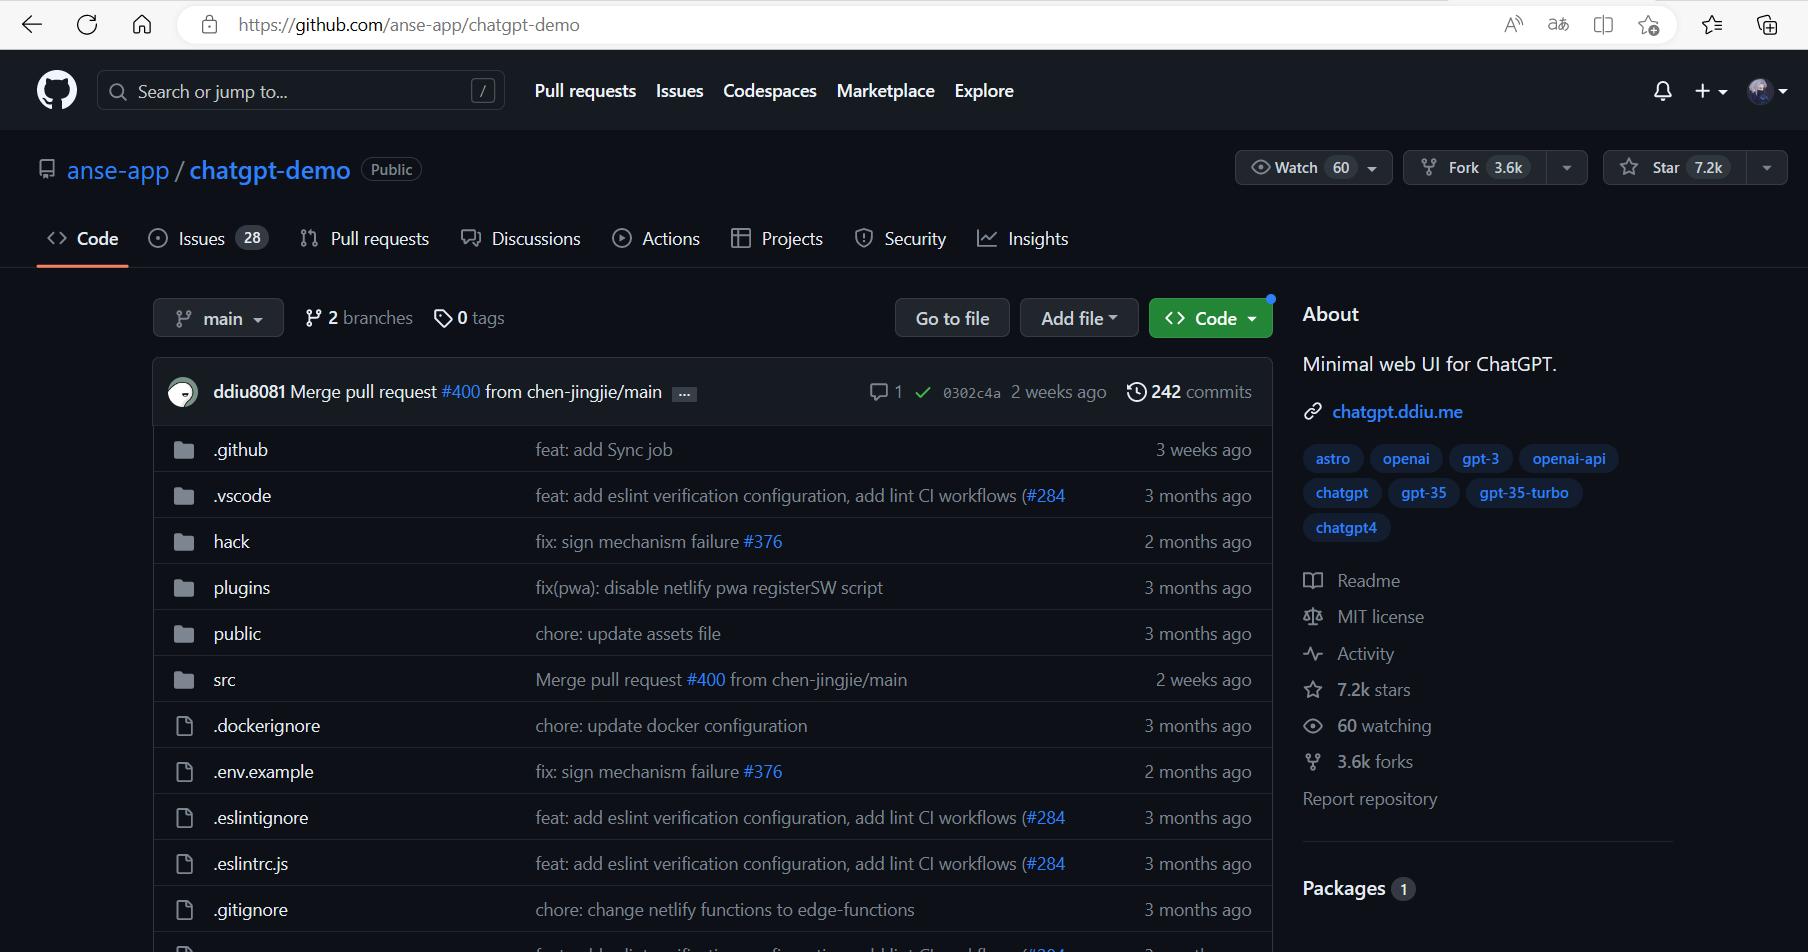Click the GitHub Octocat logo
The width and height of the screenshot is (1808, 952).
click(57, 91)
